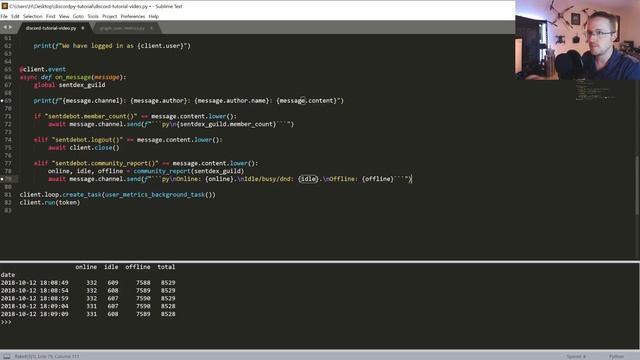Click the 'offline' column header in console
640x360 pixels.
click(138, 267)
